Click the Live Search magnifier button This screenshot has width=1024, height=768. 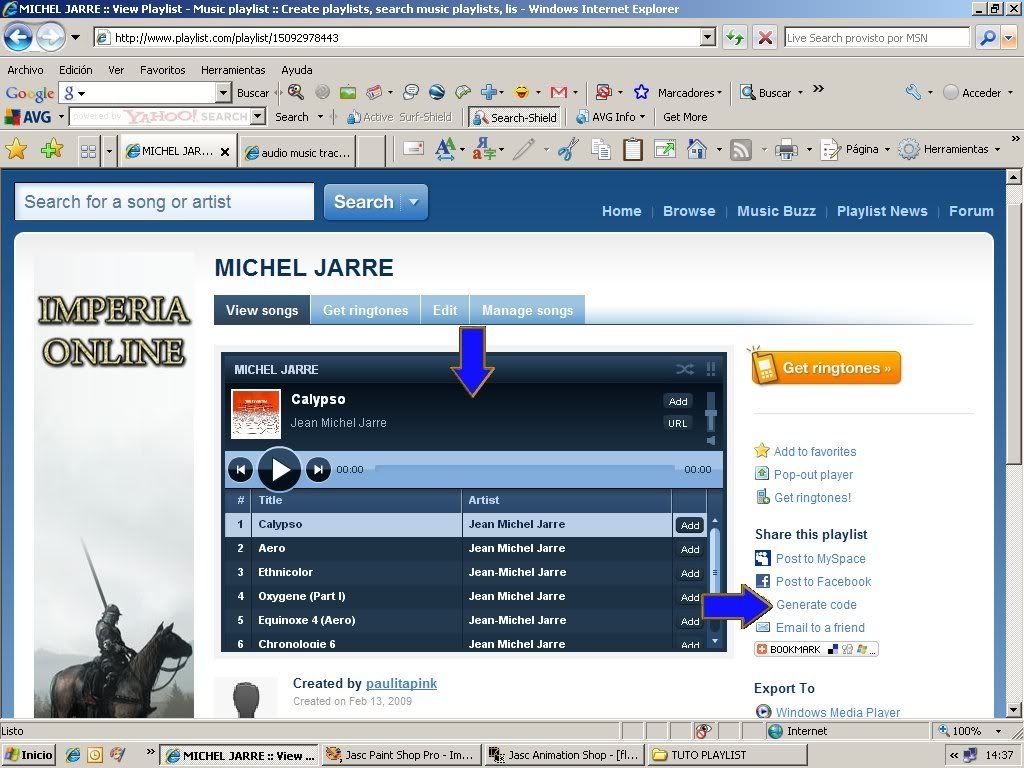pyautogui.click(x=987, y=38)
